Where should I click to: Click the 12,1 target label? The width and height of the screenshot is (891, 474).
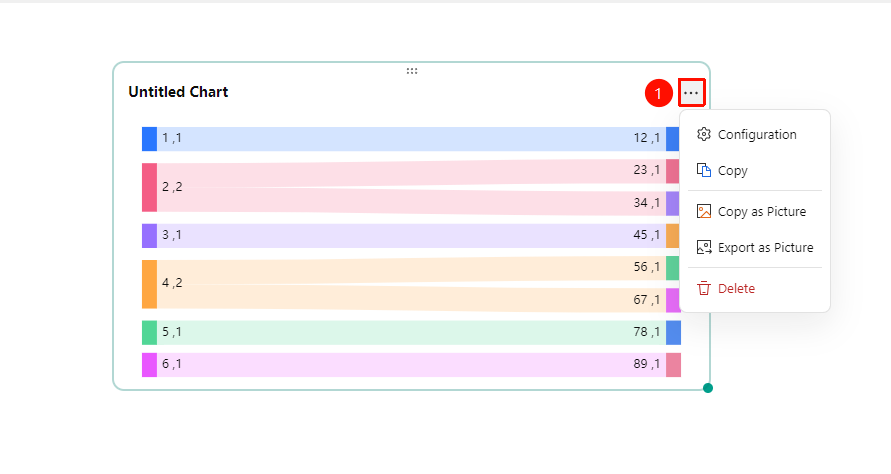tap(647, 138)
